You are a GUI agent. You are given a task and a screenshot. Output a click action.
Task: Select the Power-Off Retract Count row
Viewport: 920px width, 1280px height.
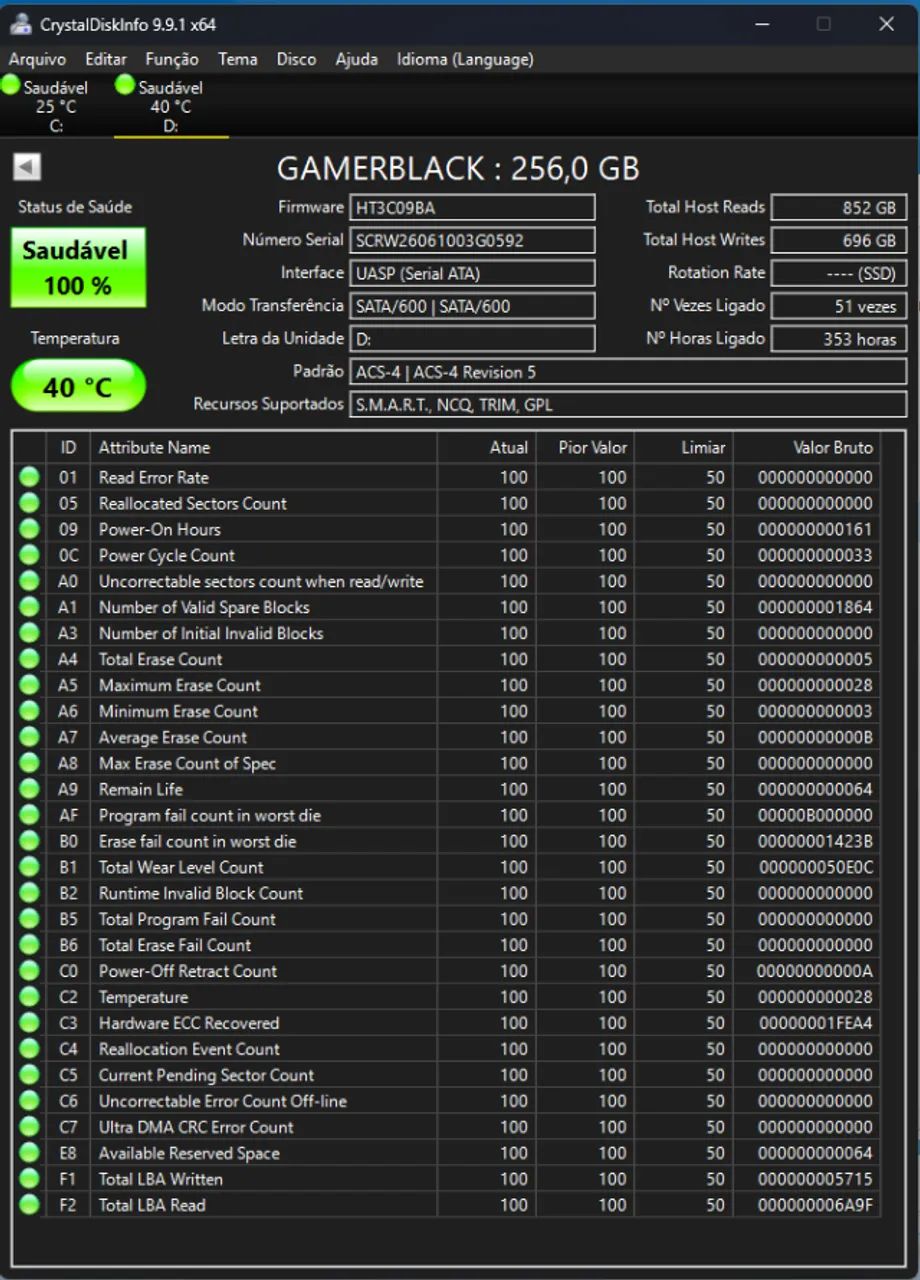pyautogui.click(x=448, y=971)
